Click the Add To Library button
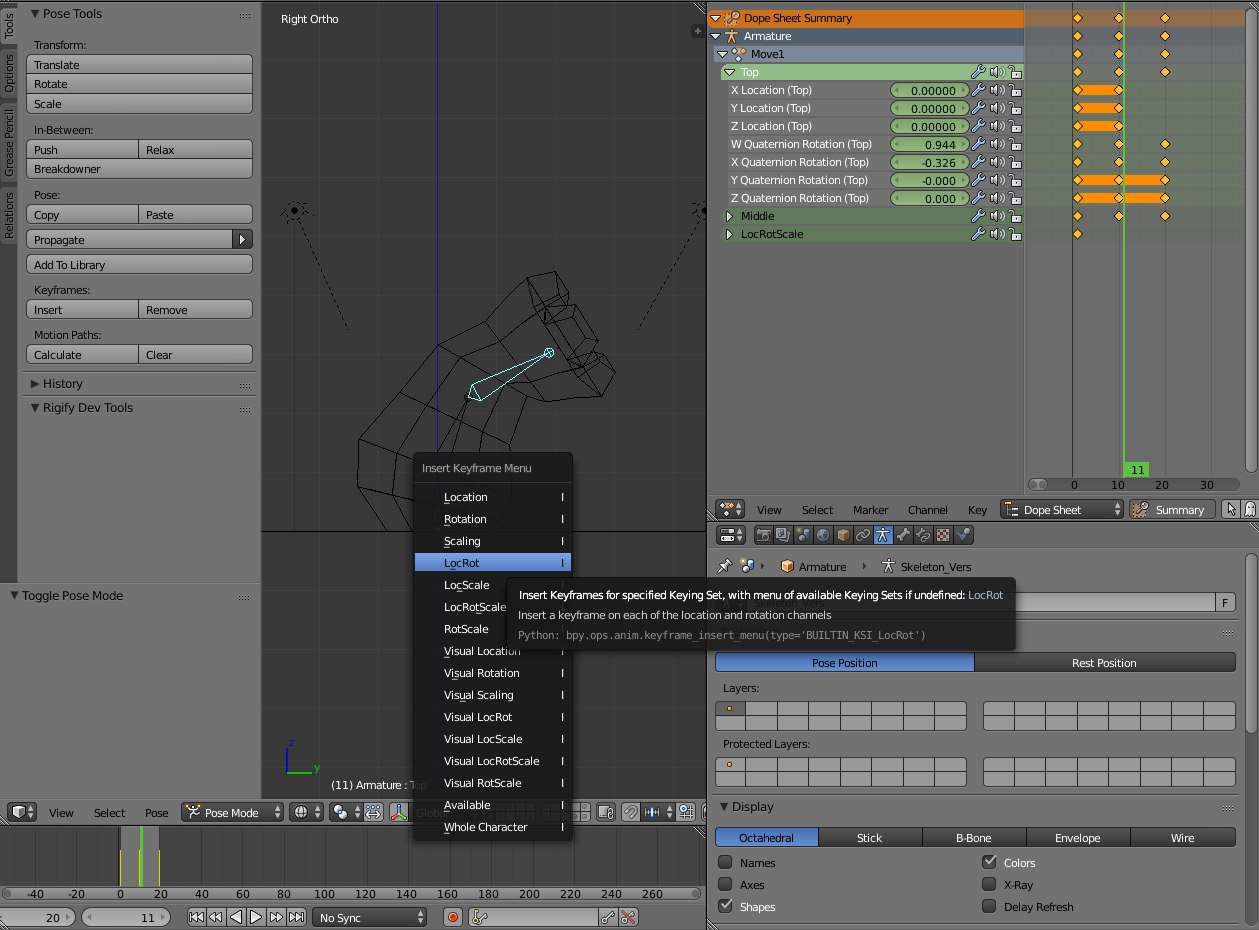 point(139,265)
